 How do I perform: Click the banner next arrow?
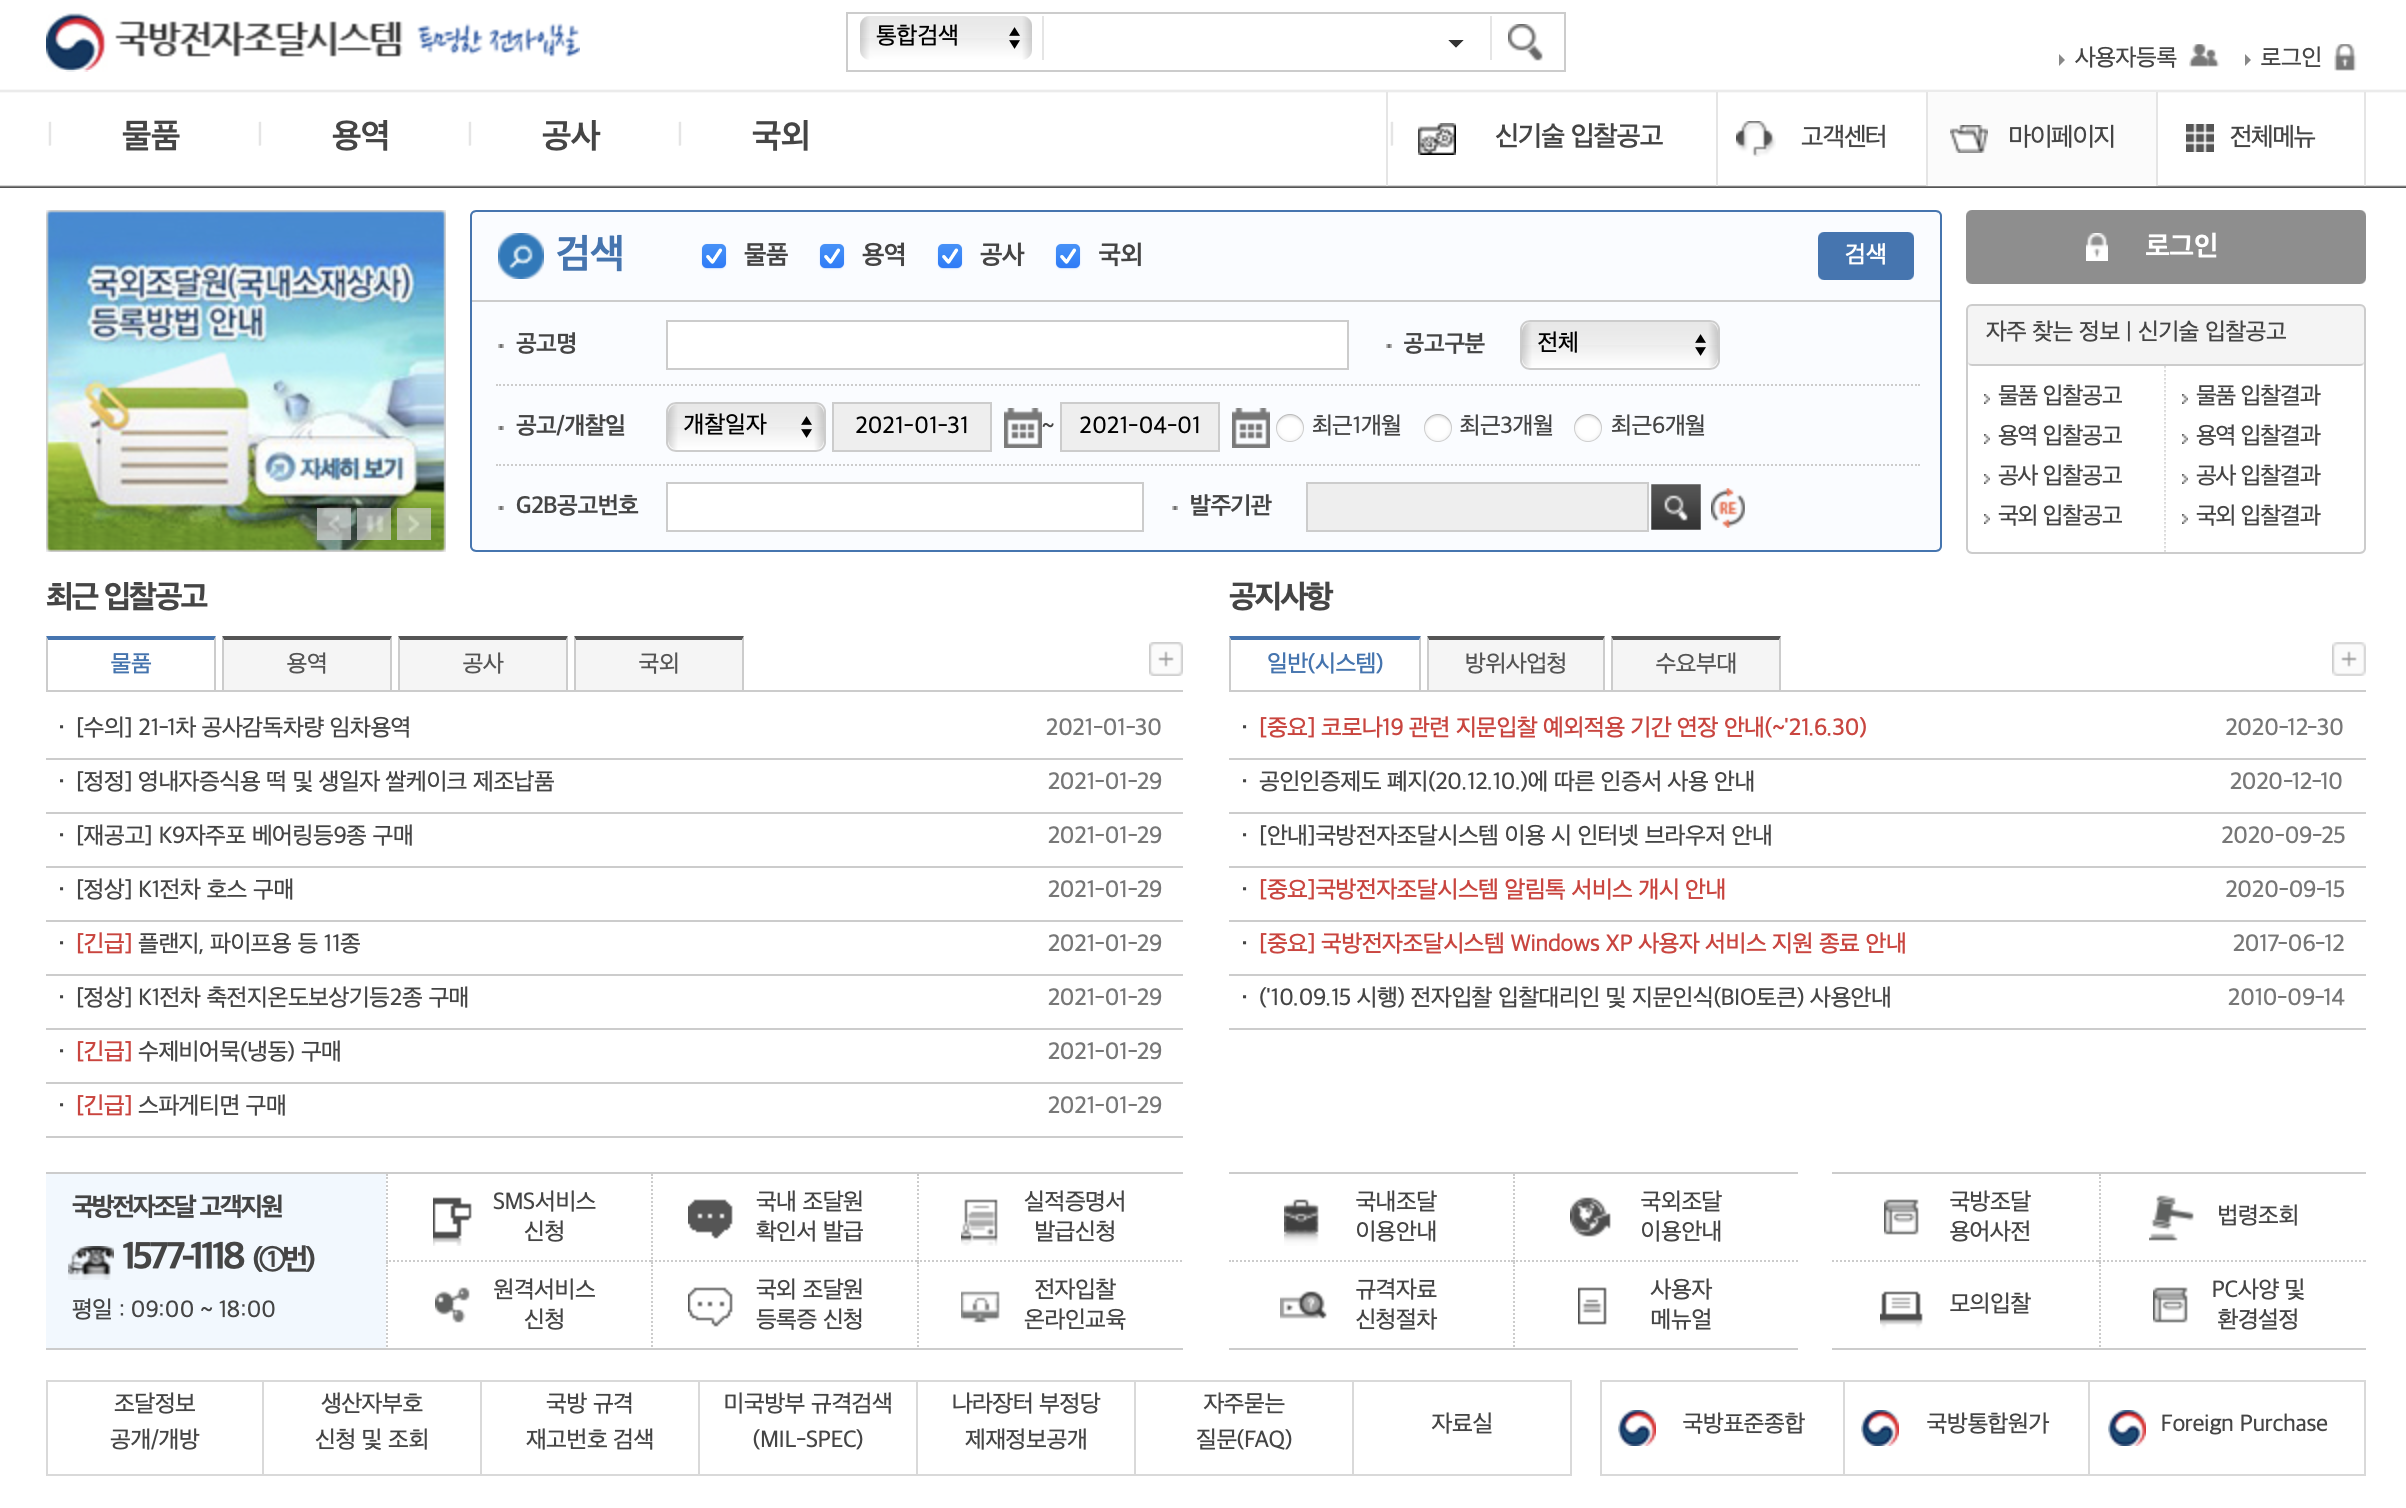click(414, 523)
